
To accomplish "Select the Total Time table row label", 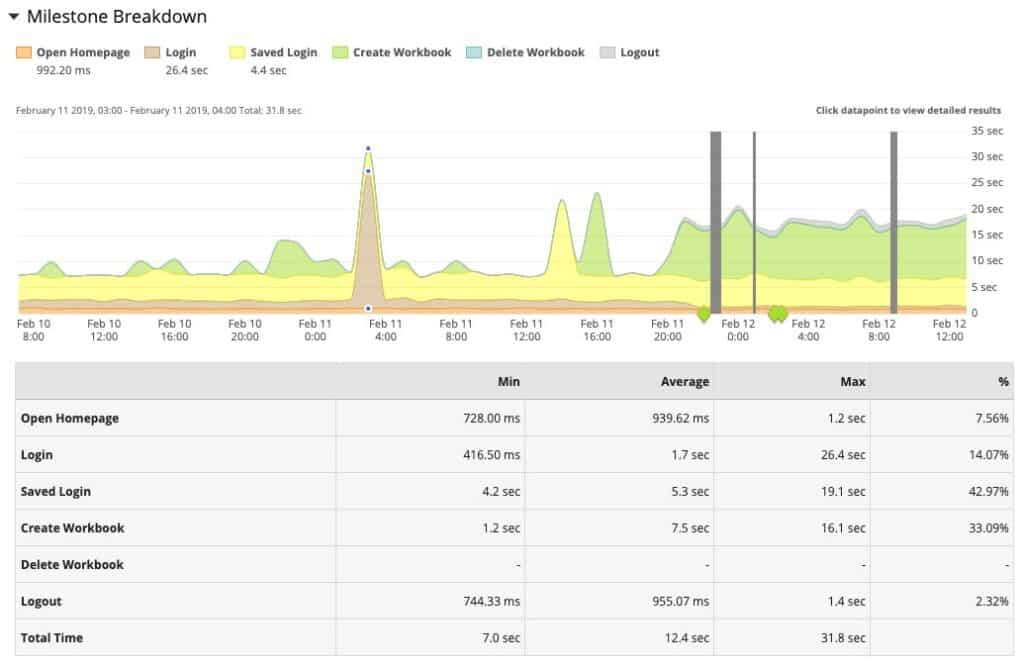I will 52,638.
